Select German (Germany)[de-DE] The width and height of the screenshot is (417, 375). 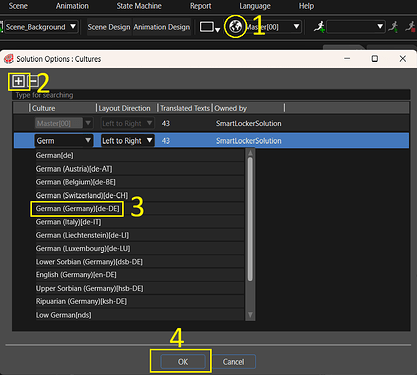[140, 209]
